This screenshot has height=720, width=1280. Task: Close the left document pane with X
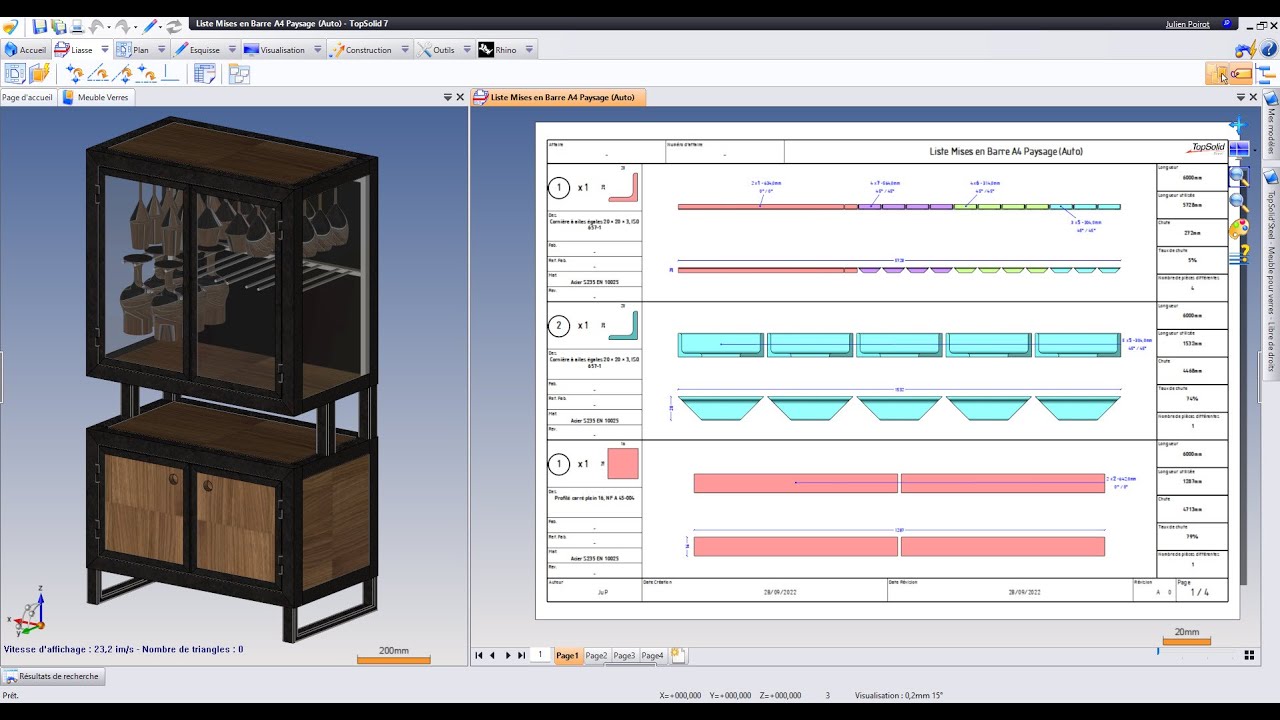(460, 97)
